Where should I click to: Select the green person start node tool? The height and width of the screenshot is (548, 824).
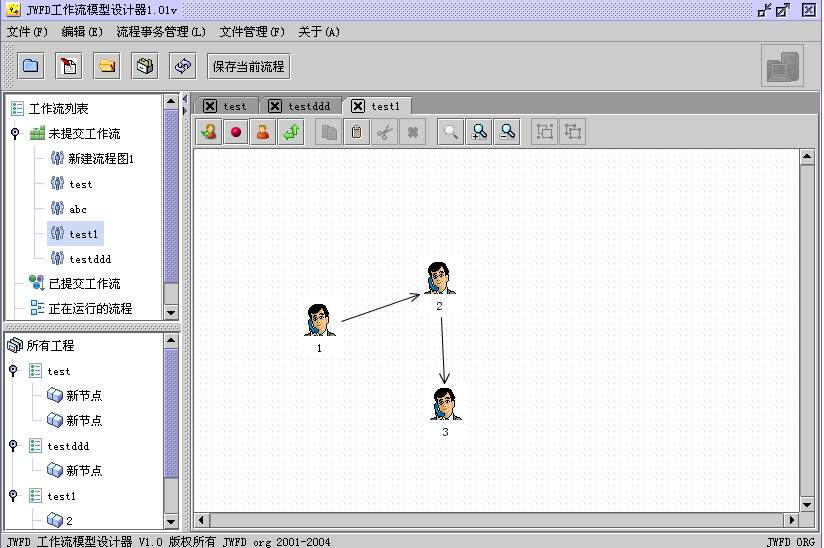coord(209,131)
